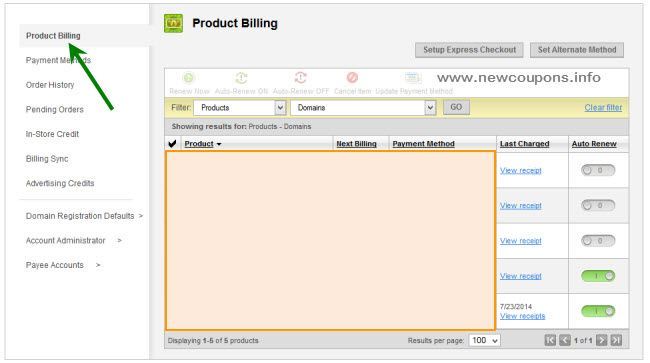
Task: Change the results per page dropdown
Action: pyautogui.click(x=484, y=340)
